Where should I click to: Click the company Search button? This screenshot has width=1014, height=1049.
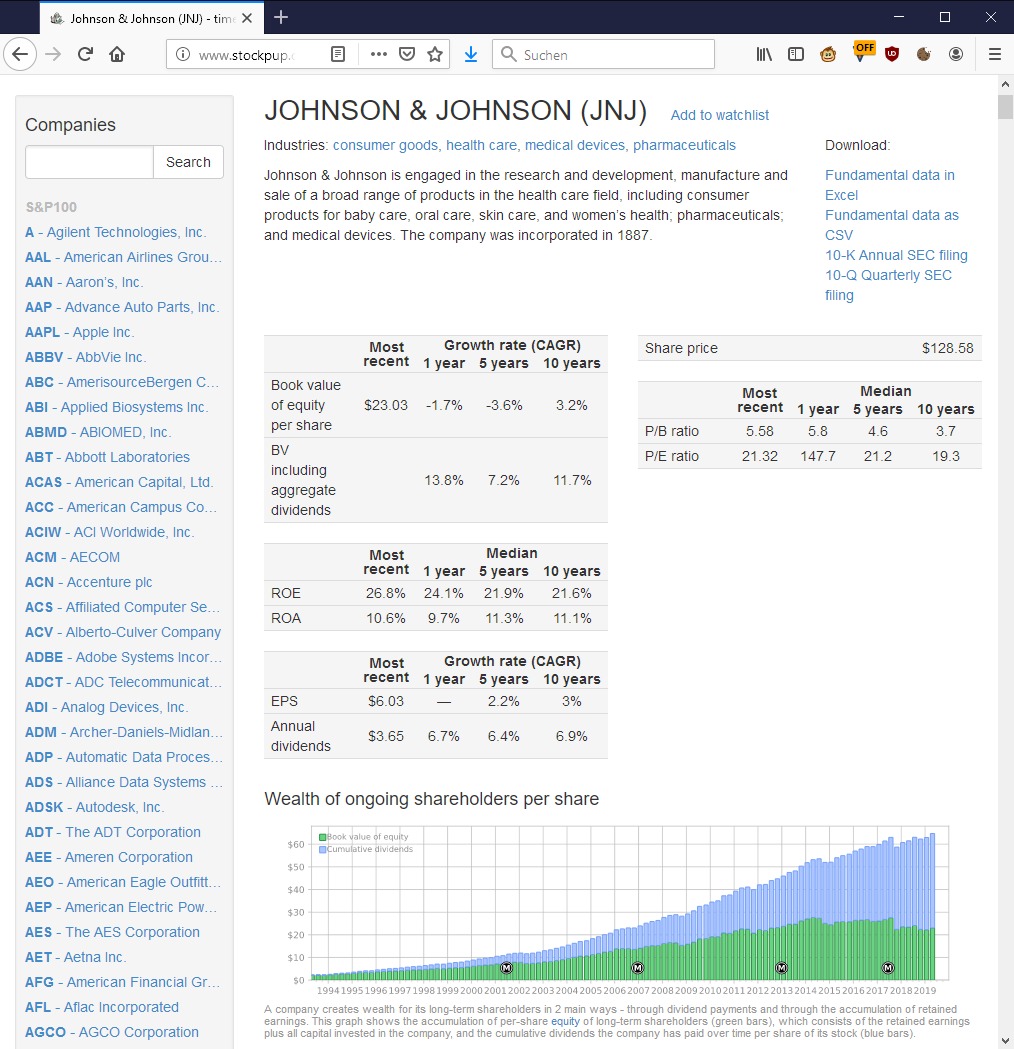(x=188, y=162)
